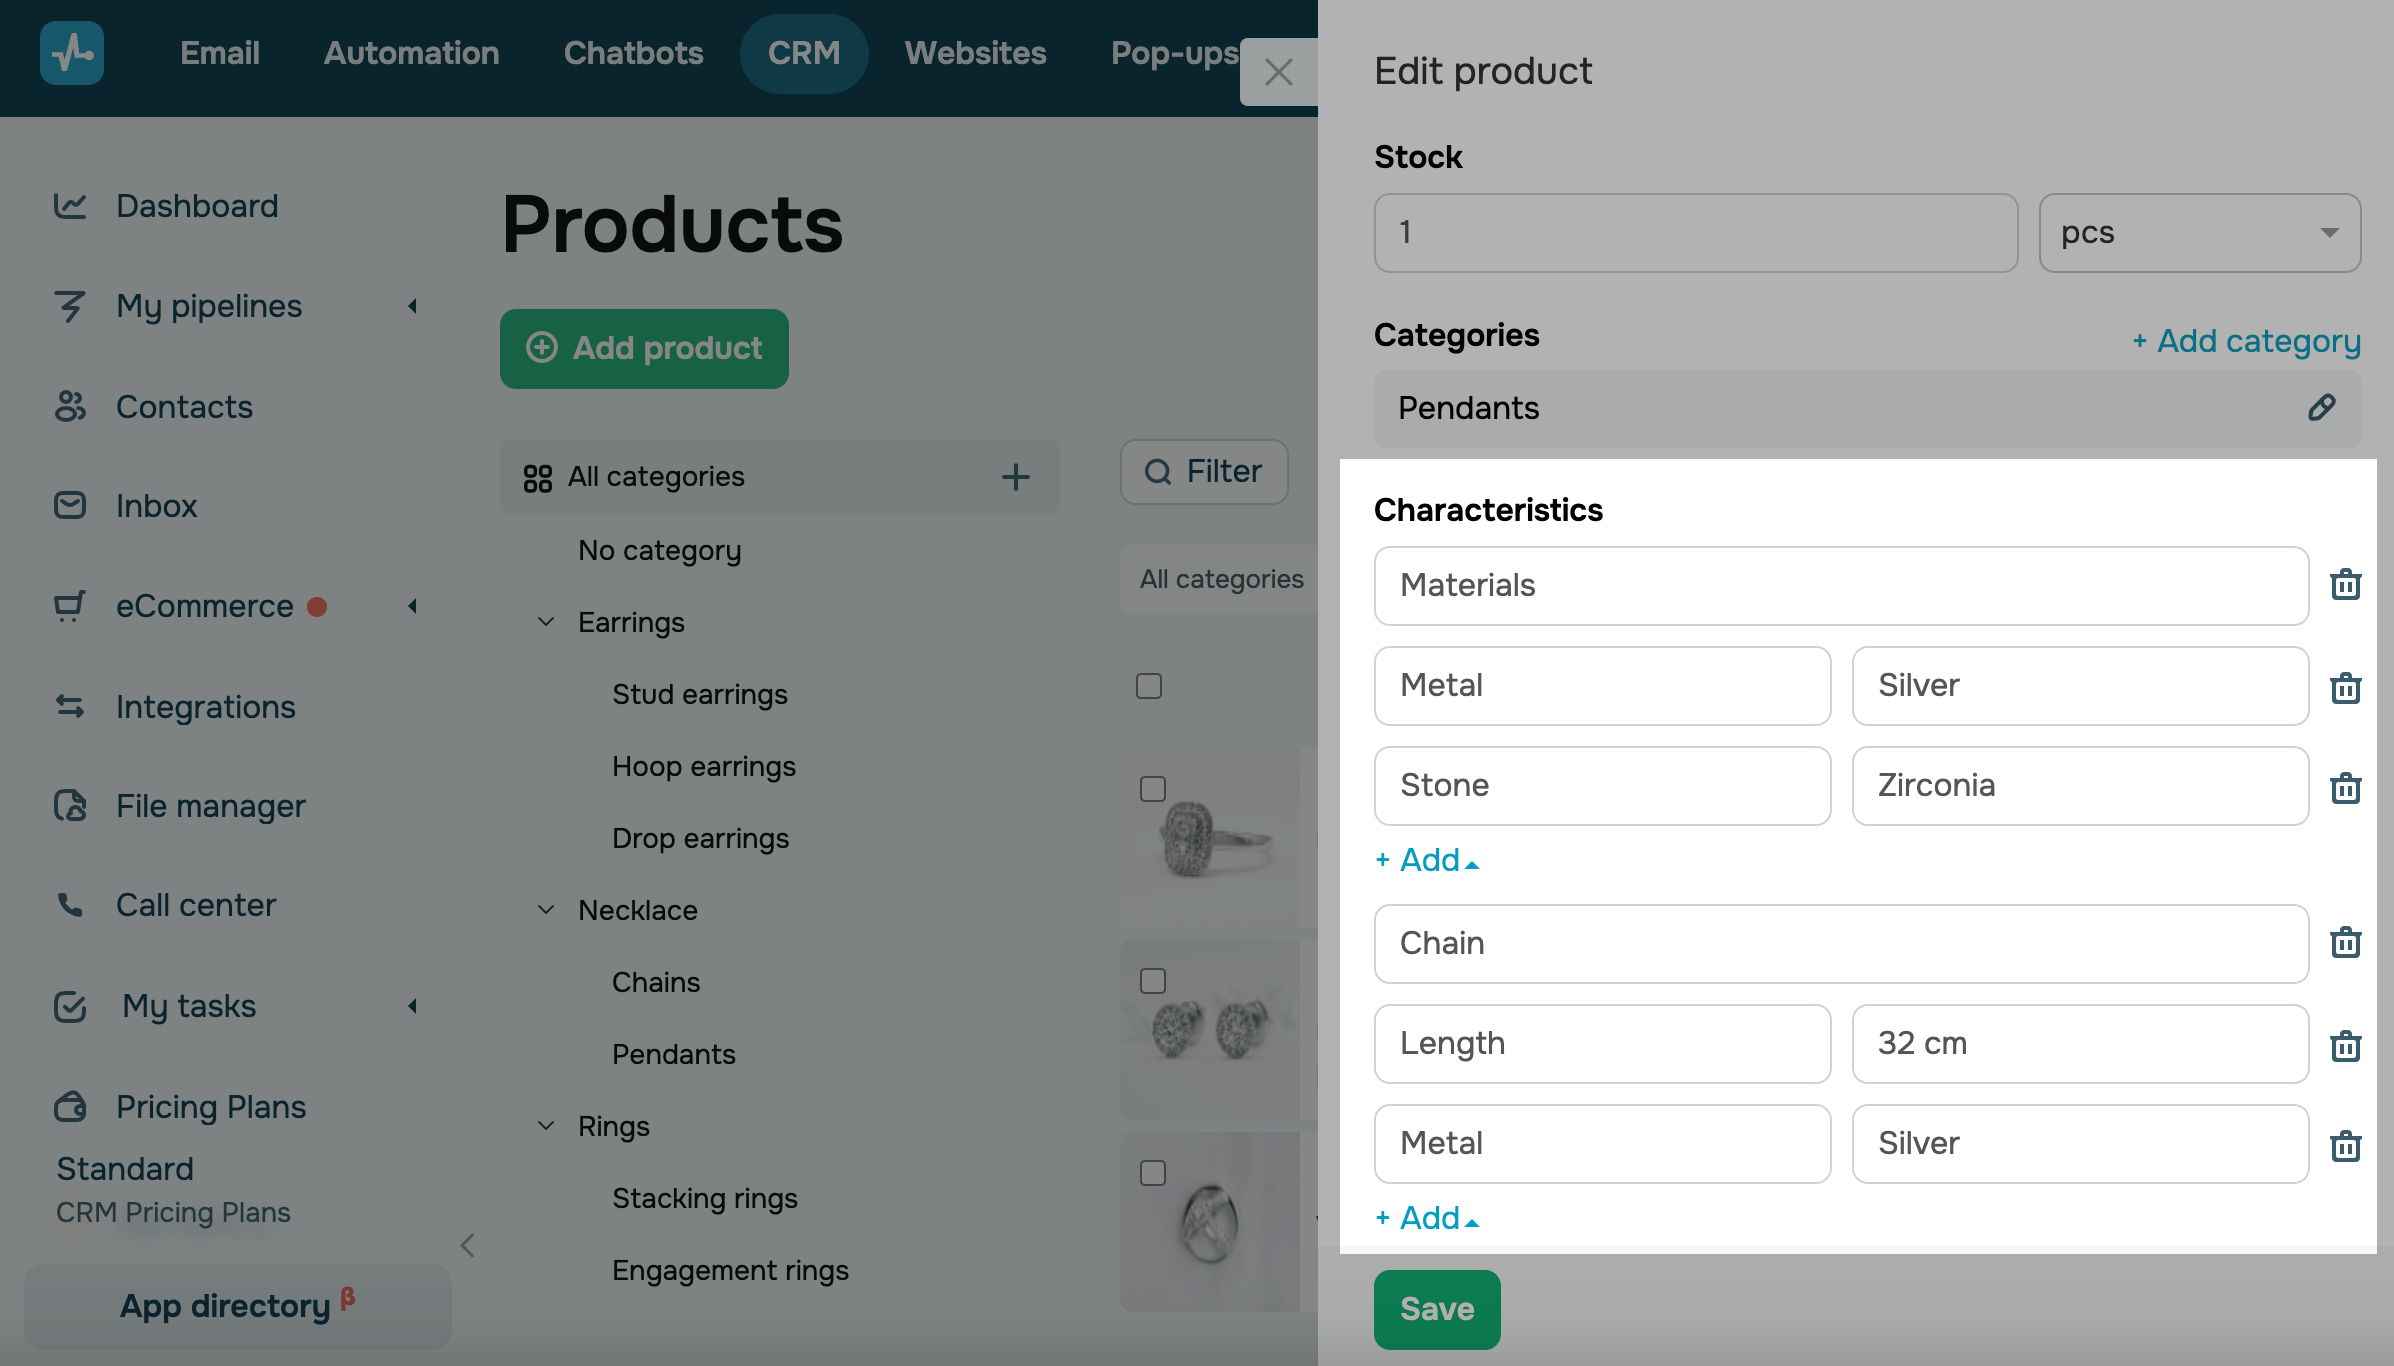Click the SendPulse logo icon
The width and height of the screenshot is (2394, 1366).
pyautogui.click(x=72, y=53)
